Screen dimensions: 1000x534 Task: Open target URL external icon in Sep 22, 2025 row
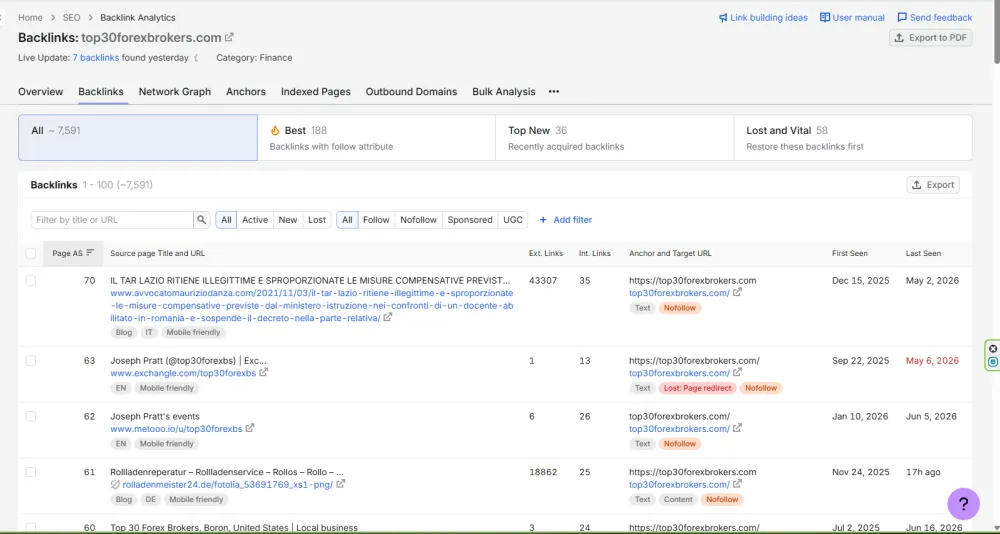point(737,373)
